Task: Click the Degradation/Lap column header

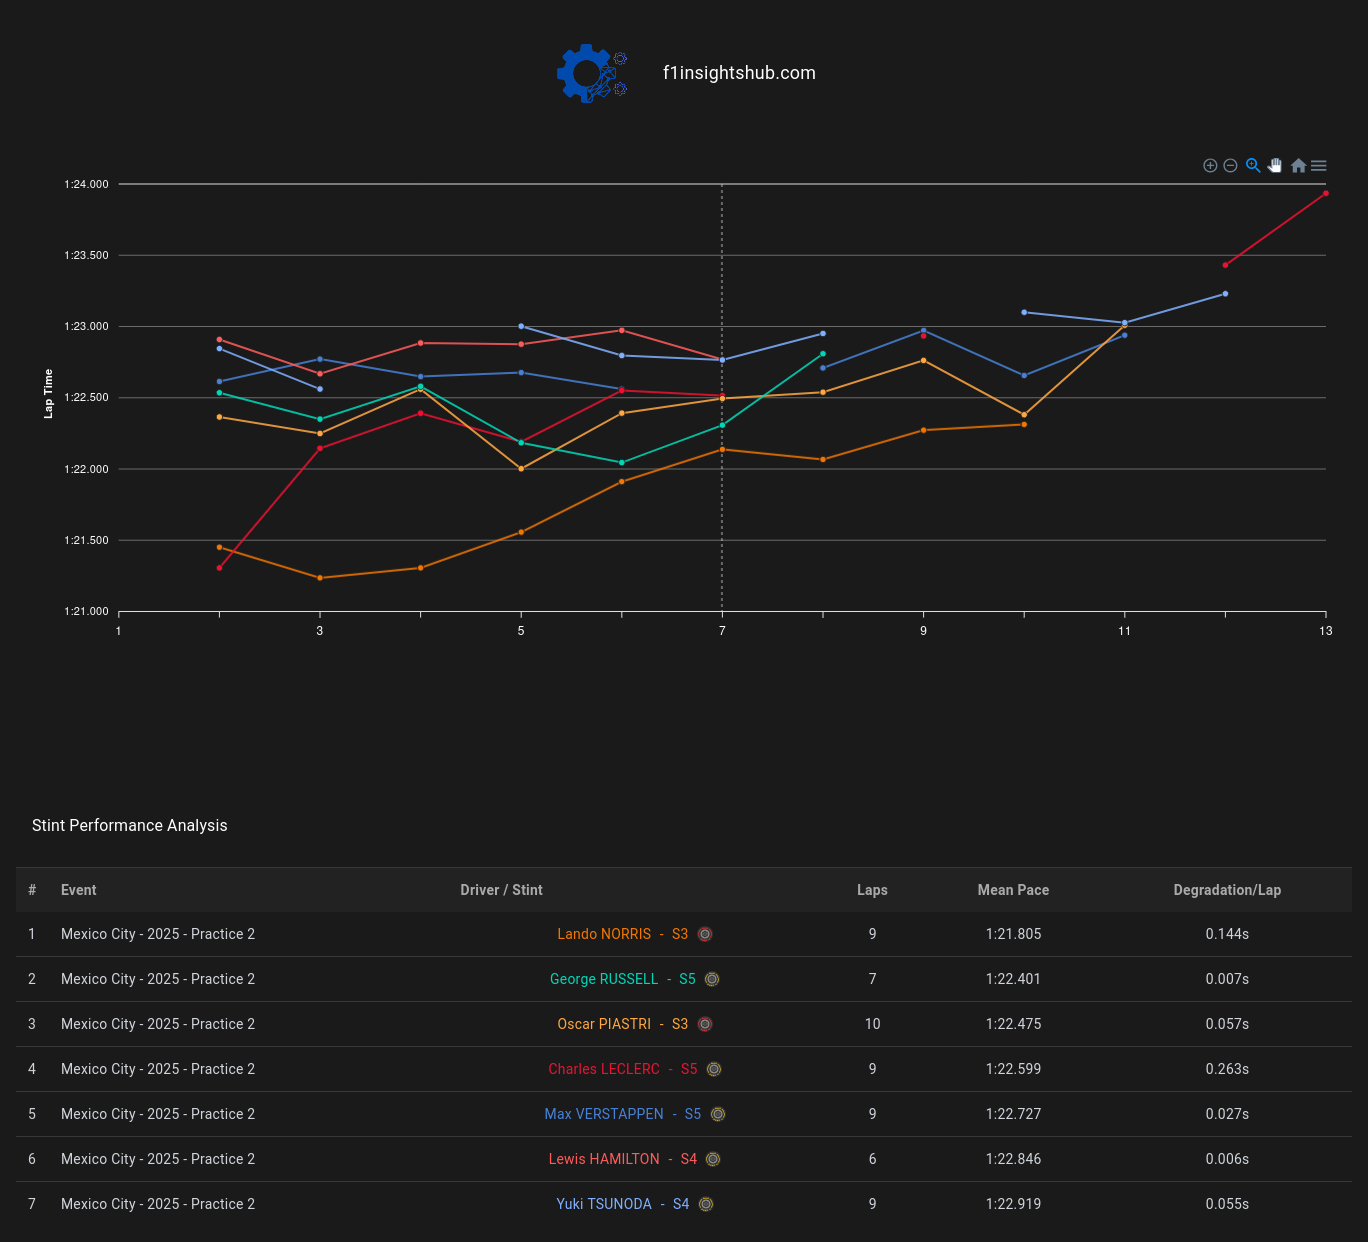Action: pos(1227,890)
